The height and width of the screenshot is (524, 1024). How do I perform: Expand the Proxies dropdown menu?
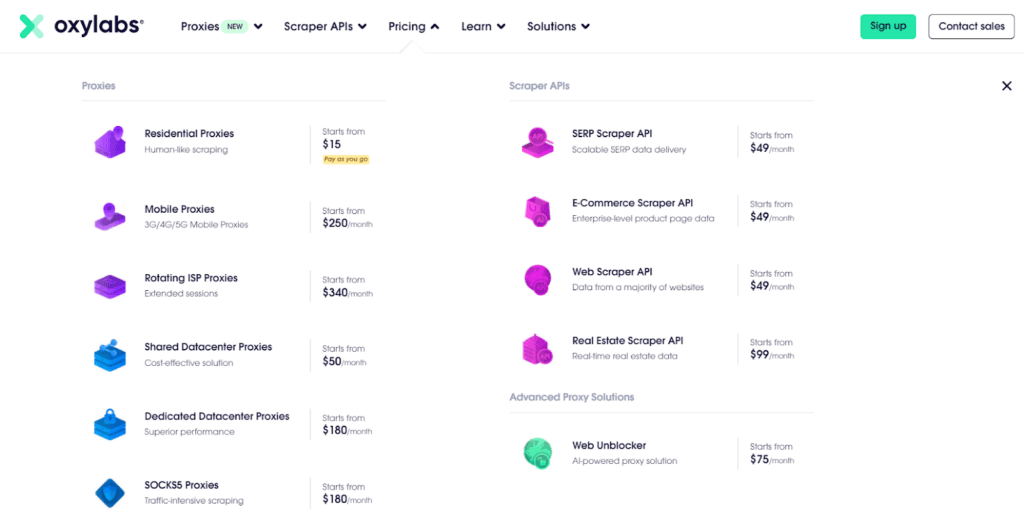pyautogui.click(x=221, y=27)
